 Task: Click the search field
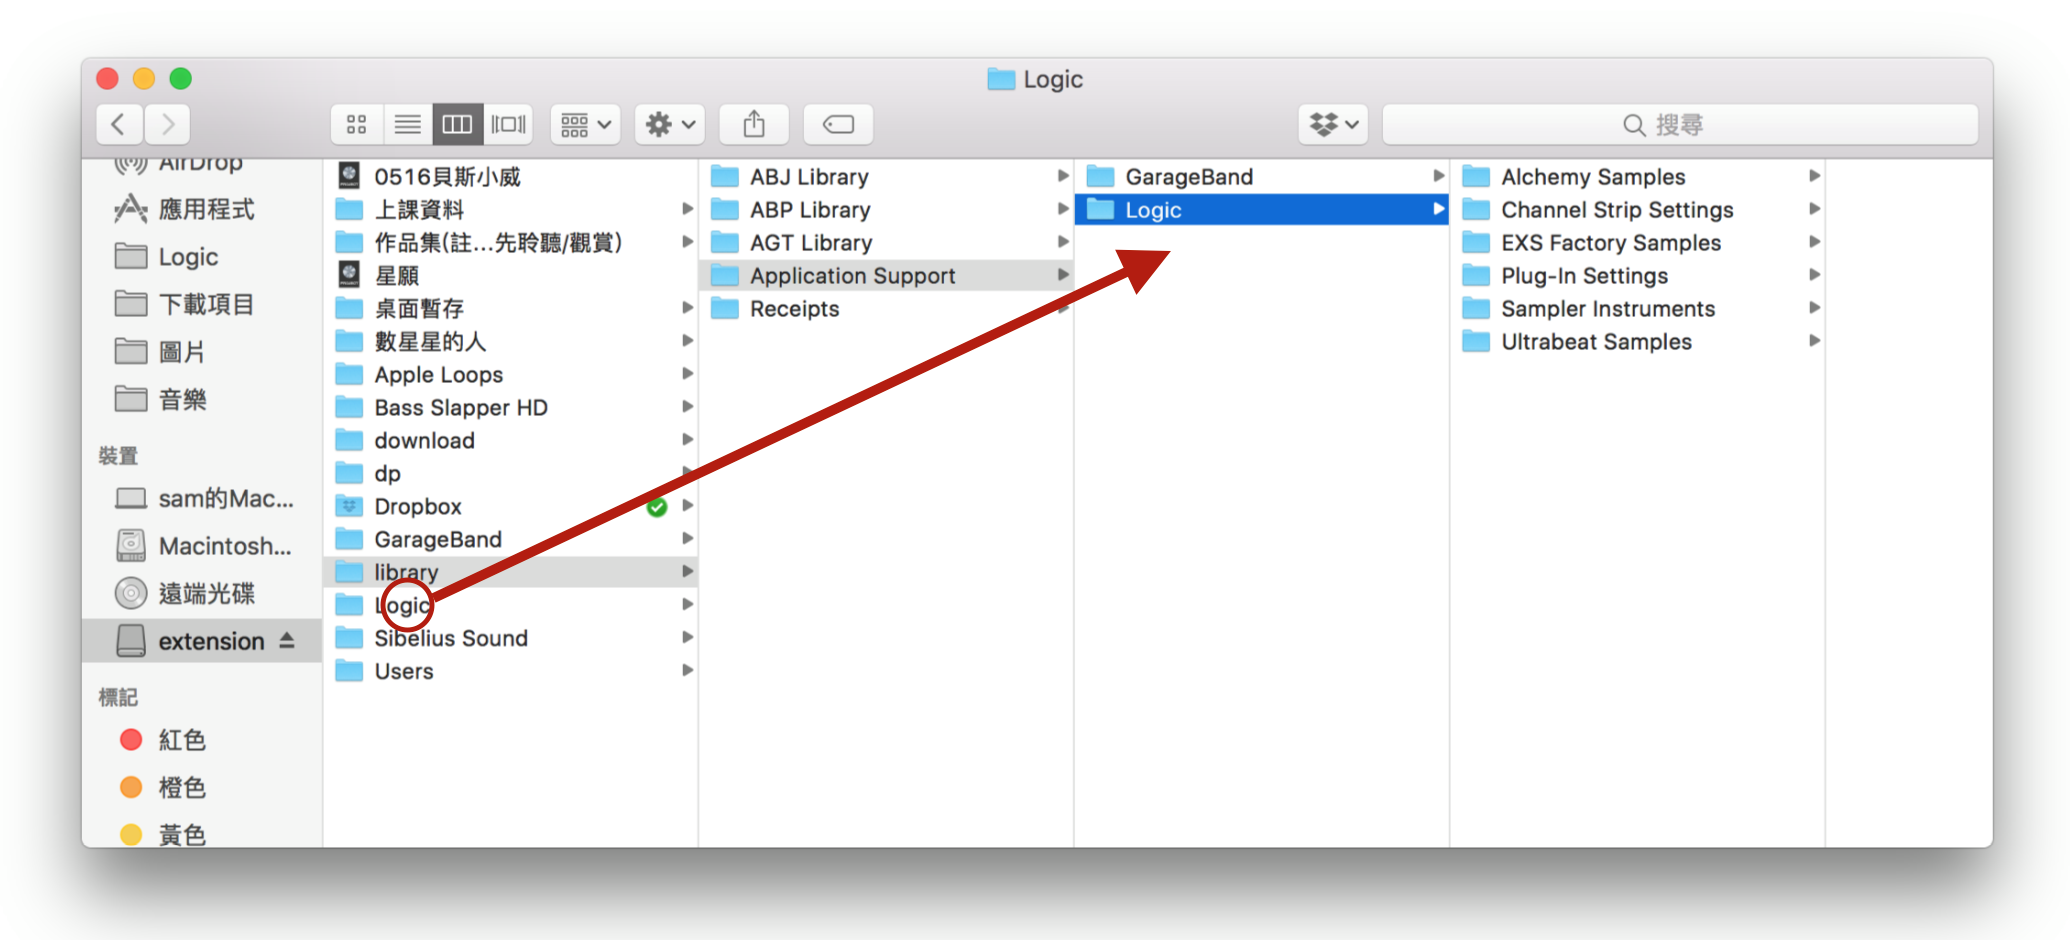pos(1680,124)
